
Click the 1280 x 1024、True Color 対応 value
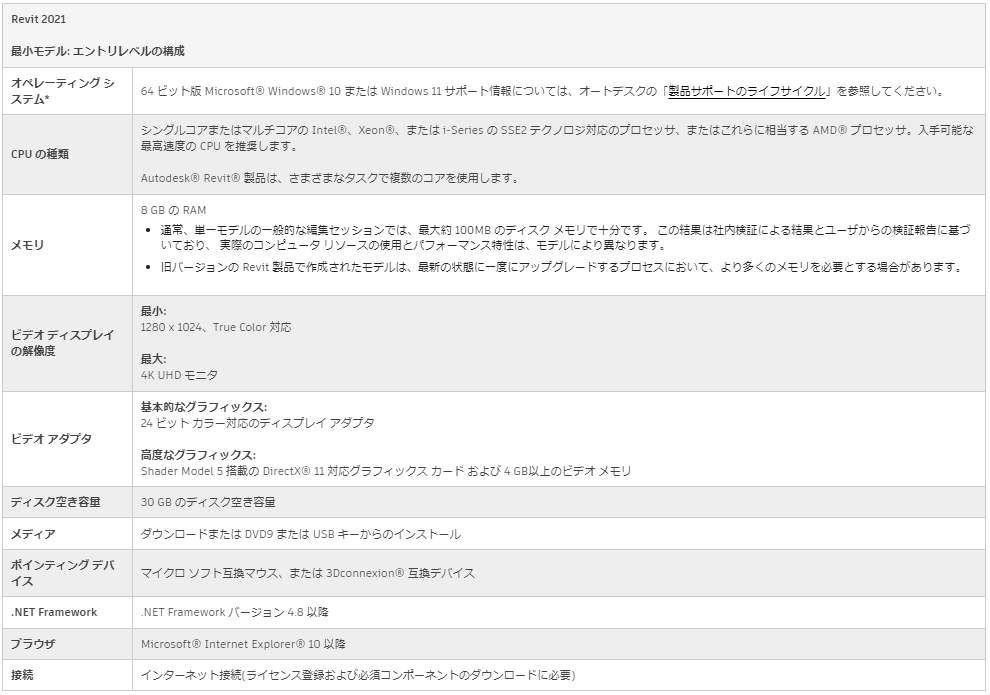[216, 327]
